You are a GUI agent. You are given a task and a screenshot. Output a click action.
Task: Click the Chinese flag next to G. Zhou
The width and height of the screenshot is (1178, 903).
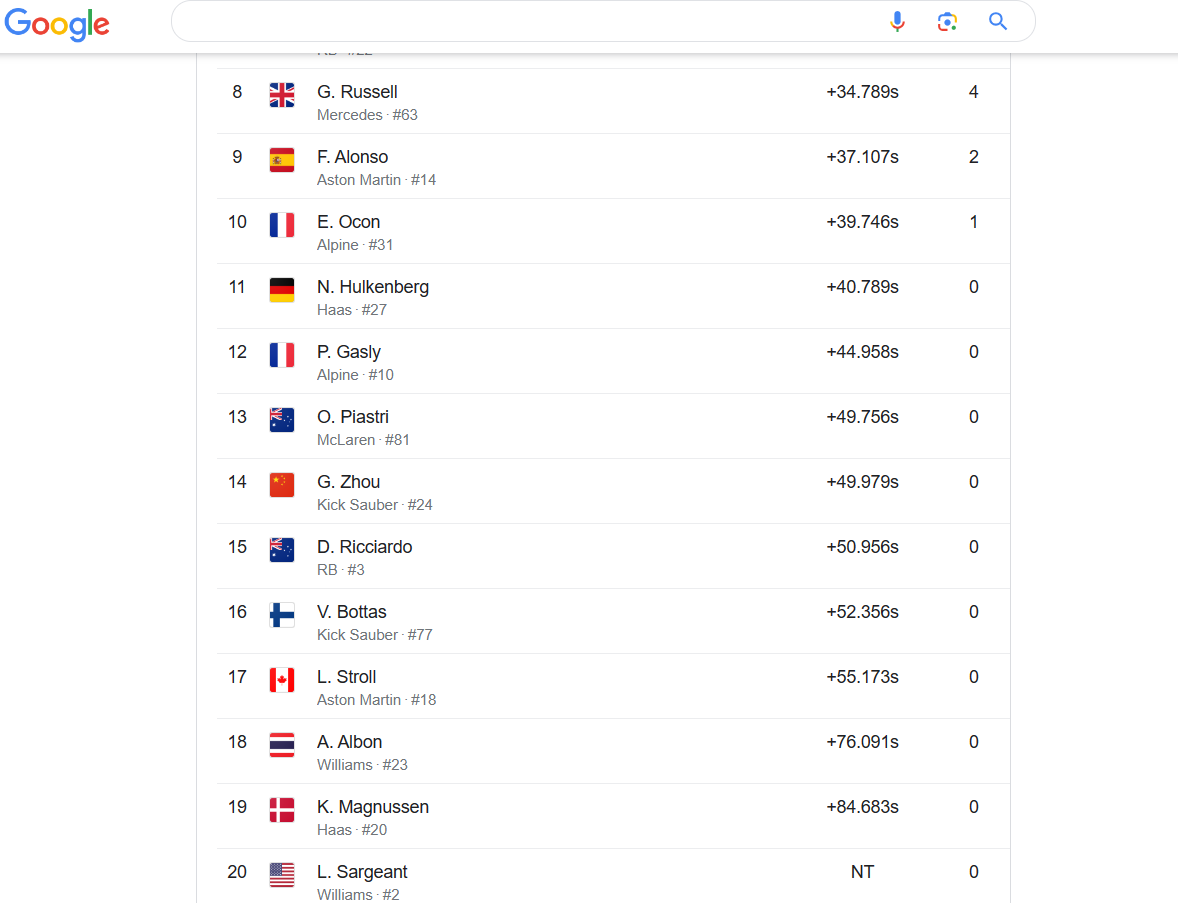(x=282, y=485)
